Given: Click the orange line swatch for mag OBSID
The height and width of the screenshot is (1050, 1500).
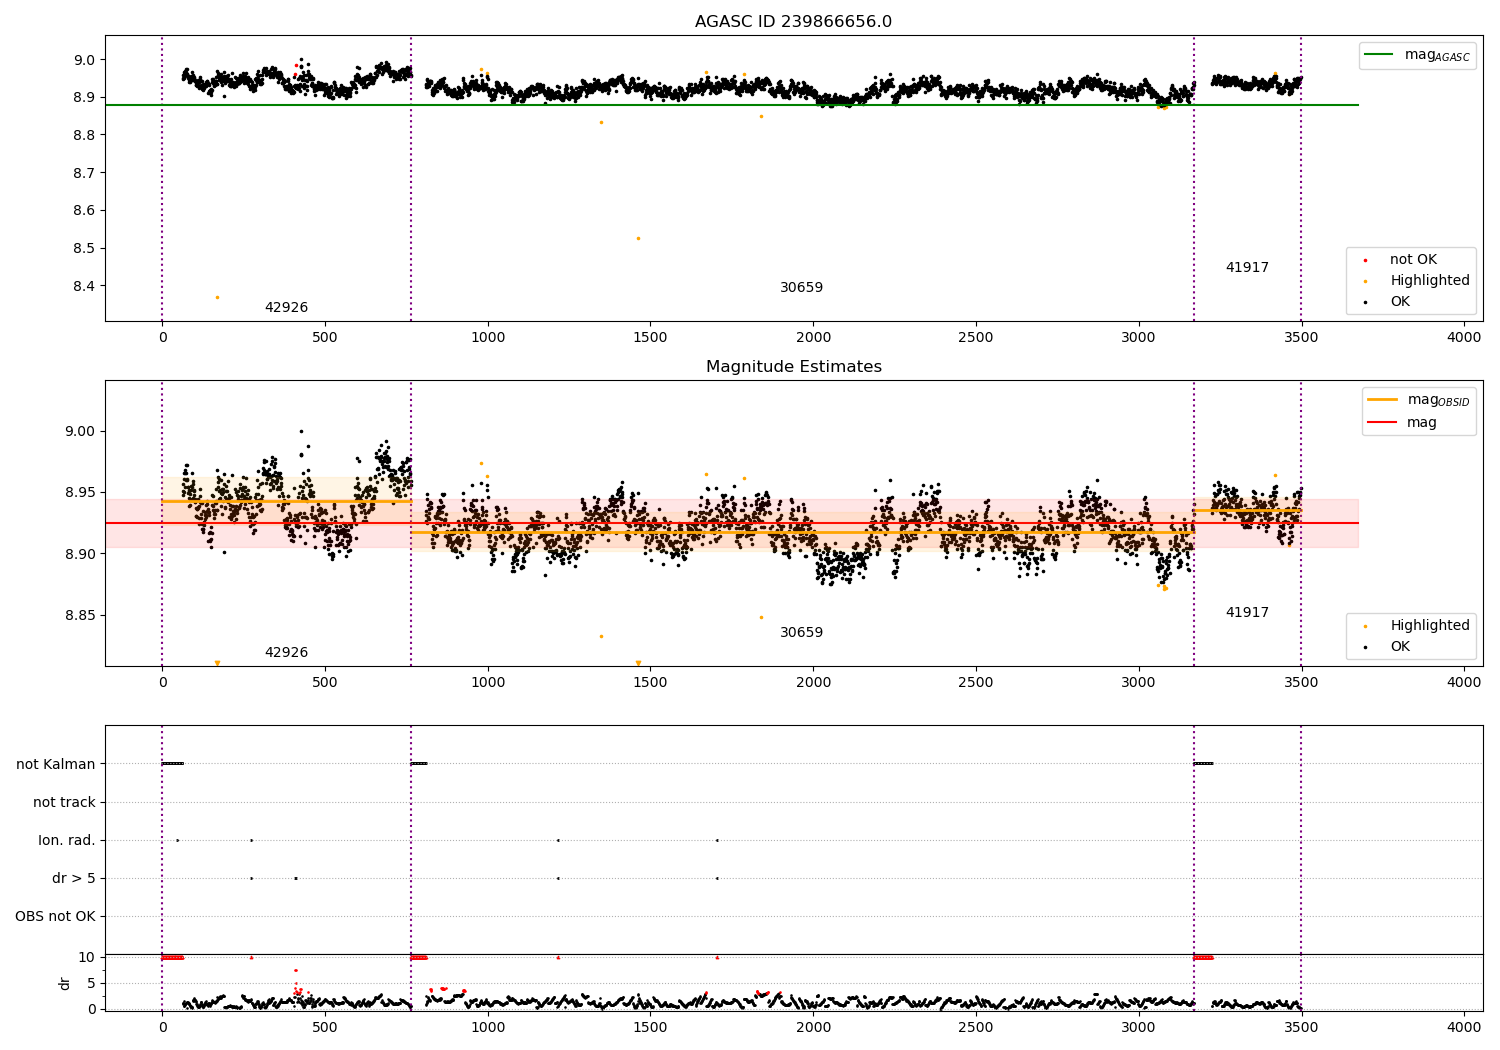Looking at the screenshot, I should [x=1382, y=400].
